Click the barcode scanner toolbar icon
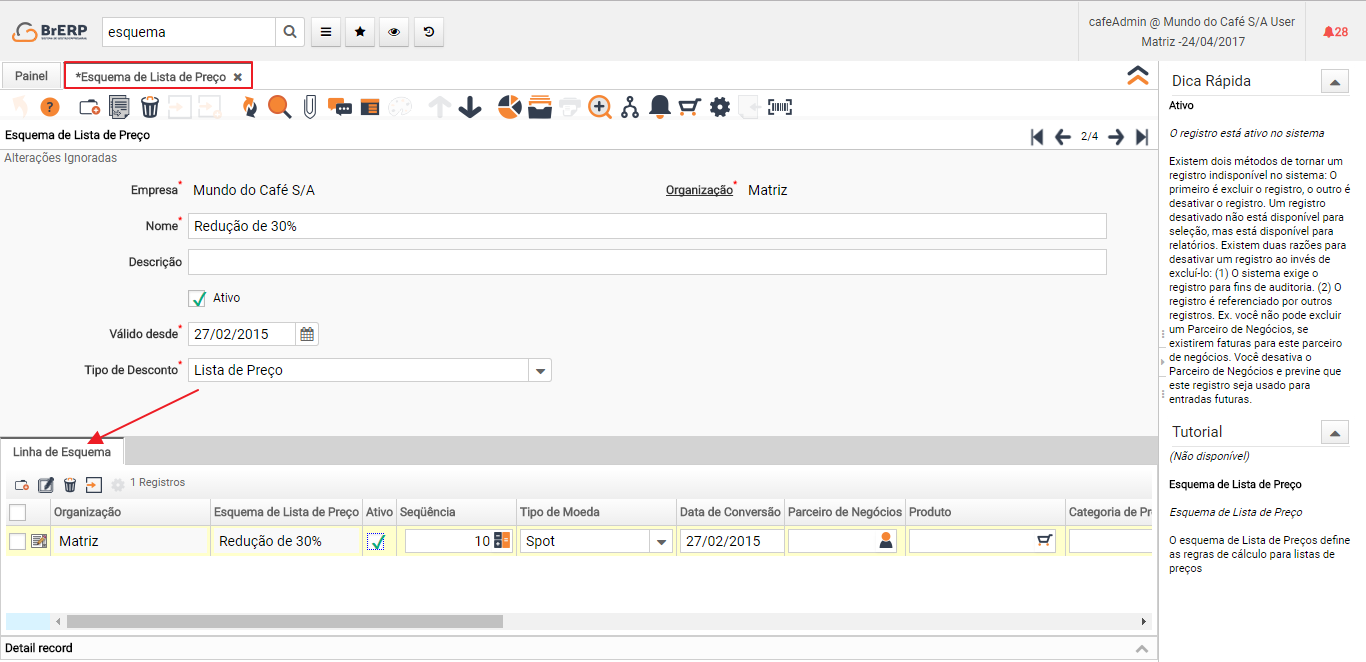Image resolution: width=1366 pixels, height=662 pixels. click(780, 107)
